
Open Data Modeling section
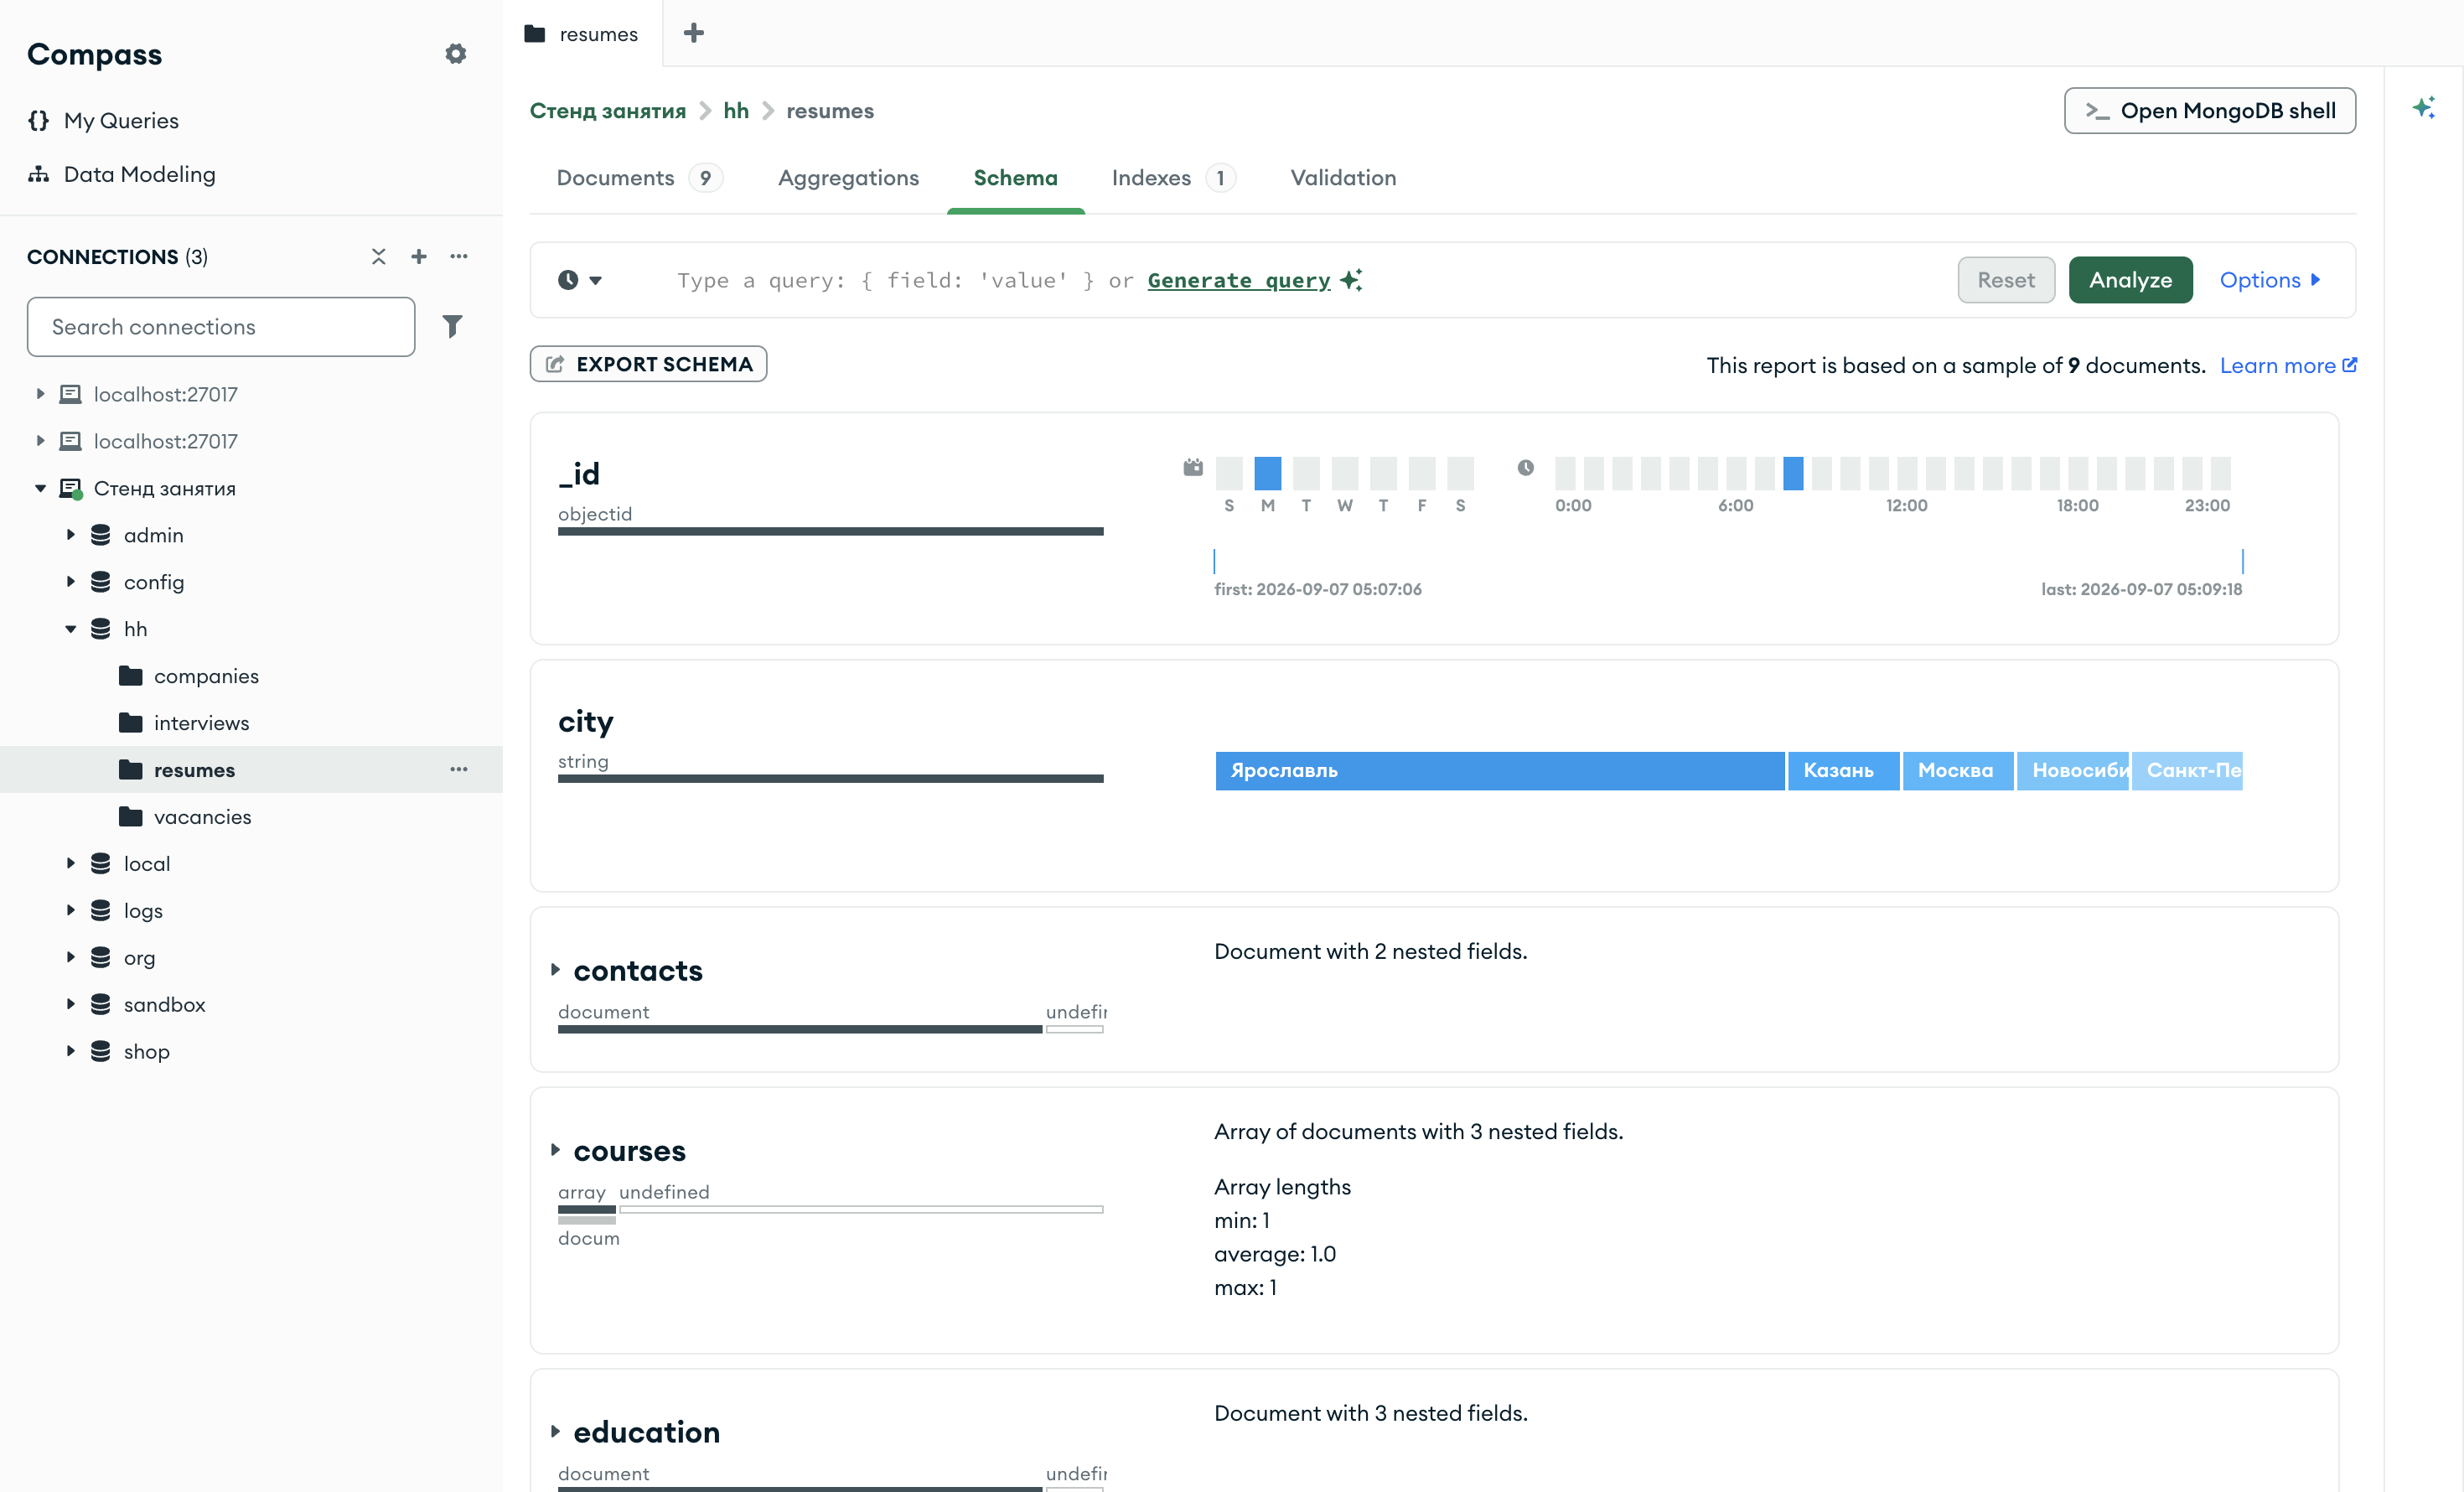tap(122, 174)
